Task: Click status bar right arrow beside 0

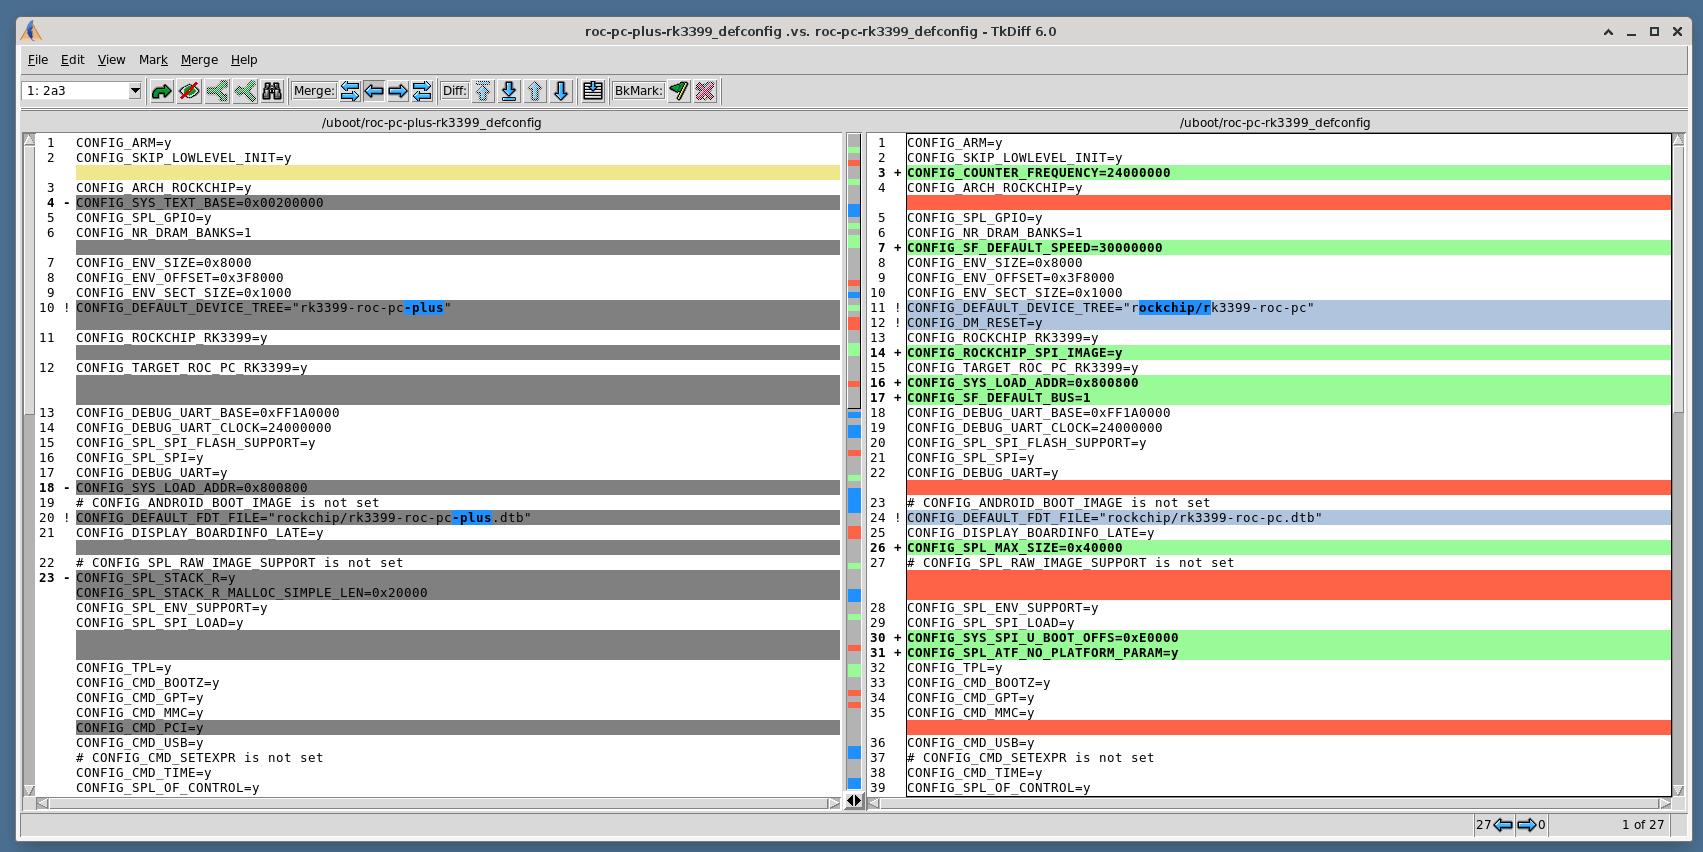Action: [x=1526, y=825]
